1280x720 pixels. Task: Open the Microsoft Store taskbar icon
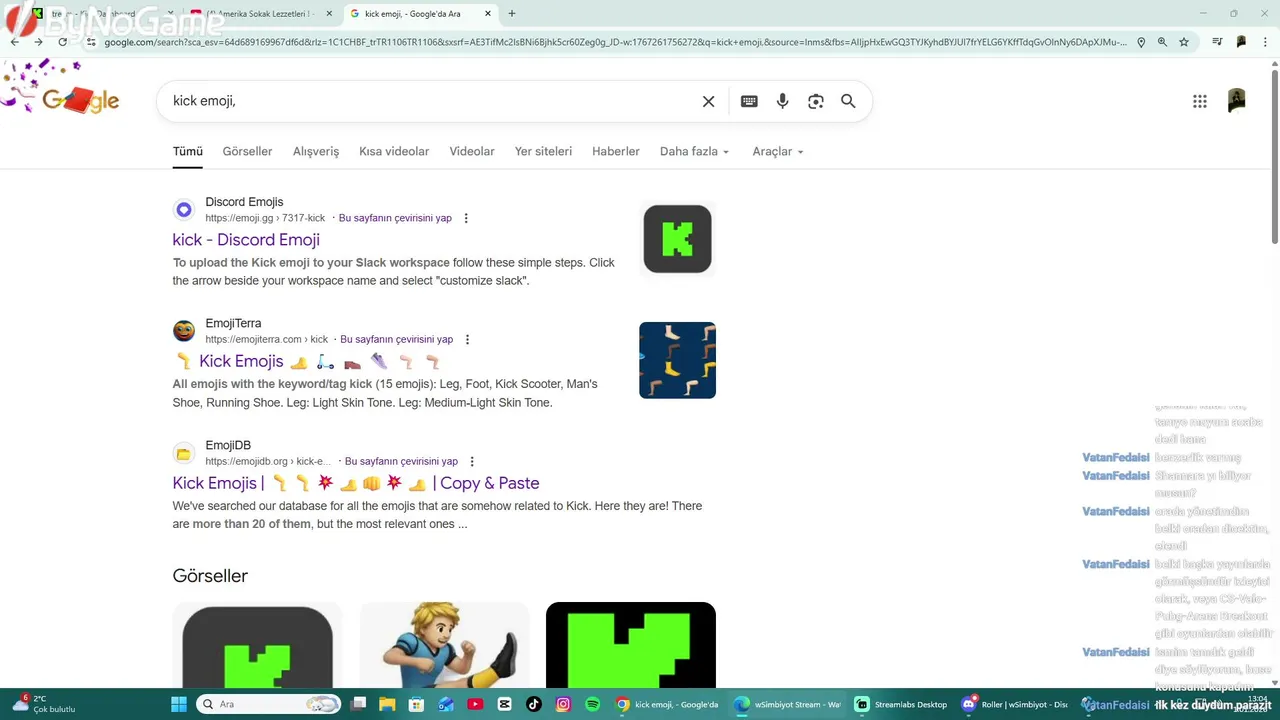(x=416, y=704)
